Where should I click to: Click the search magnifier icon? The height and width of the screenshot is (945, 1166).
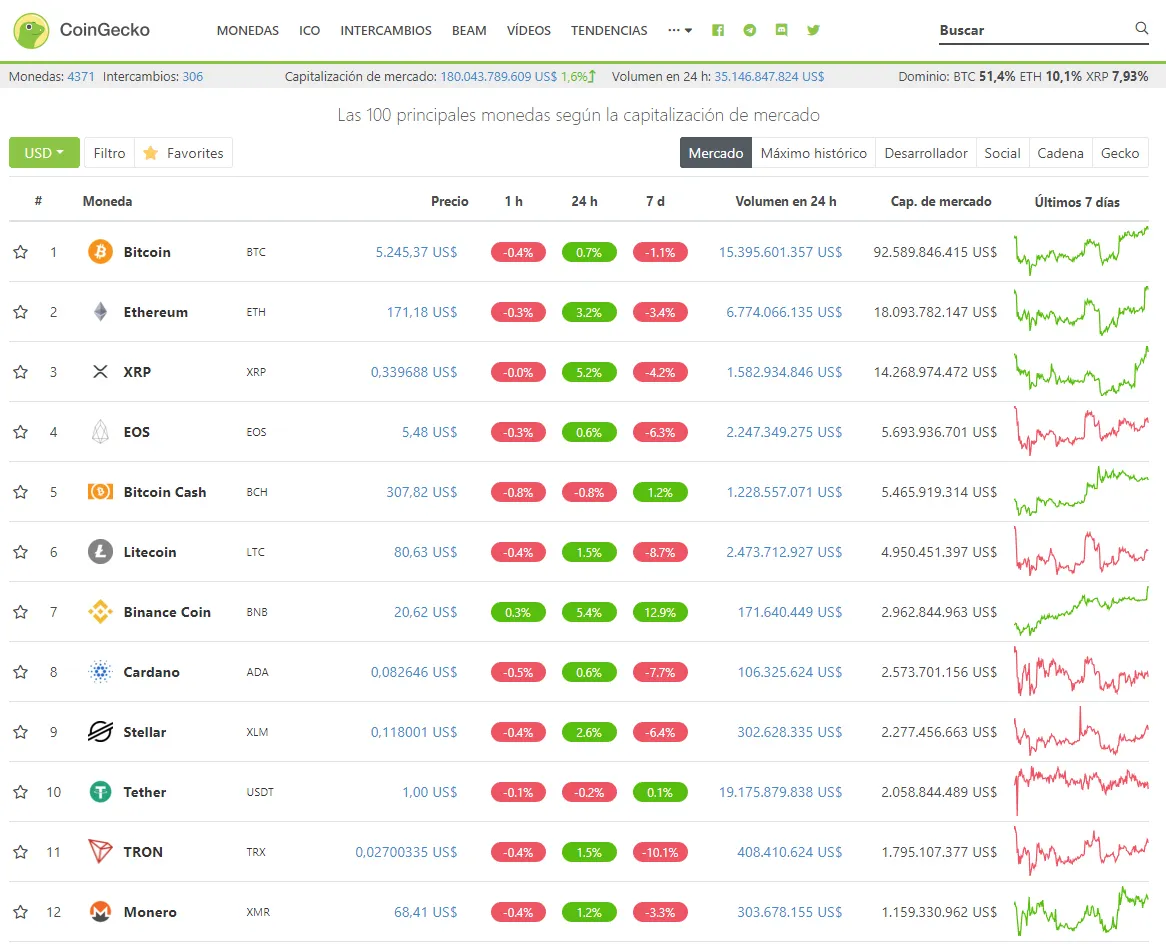click(1141, 28)
